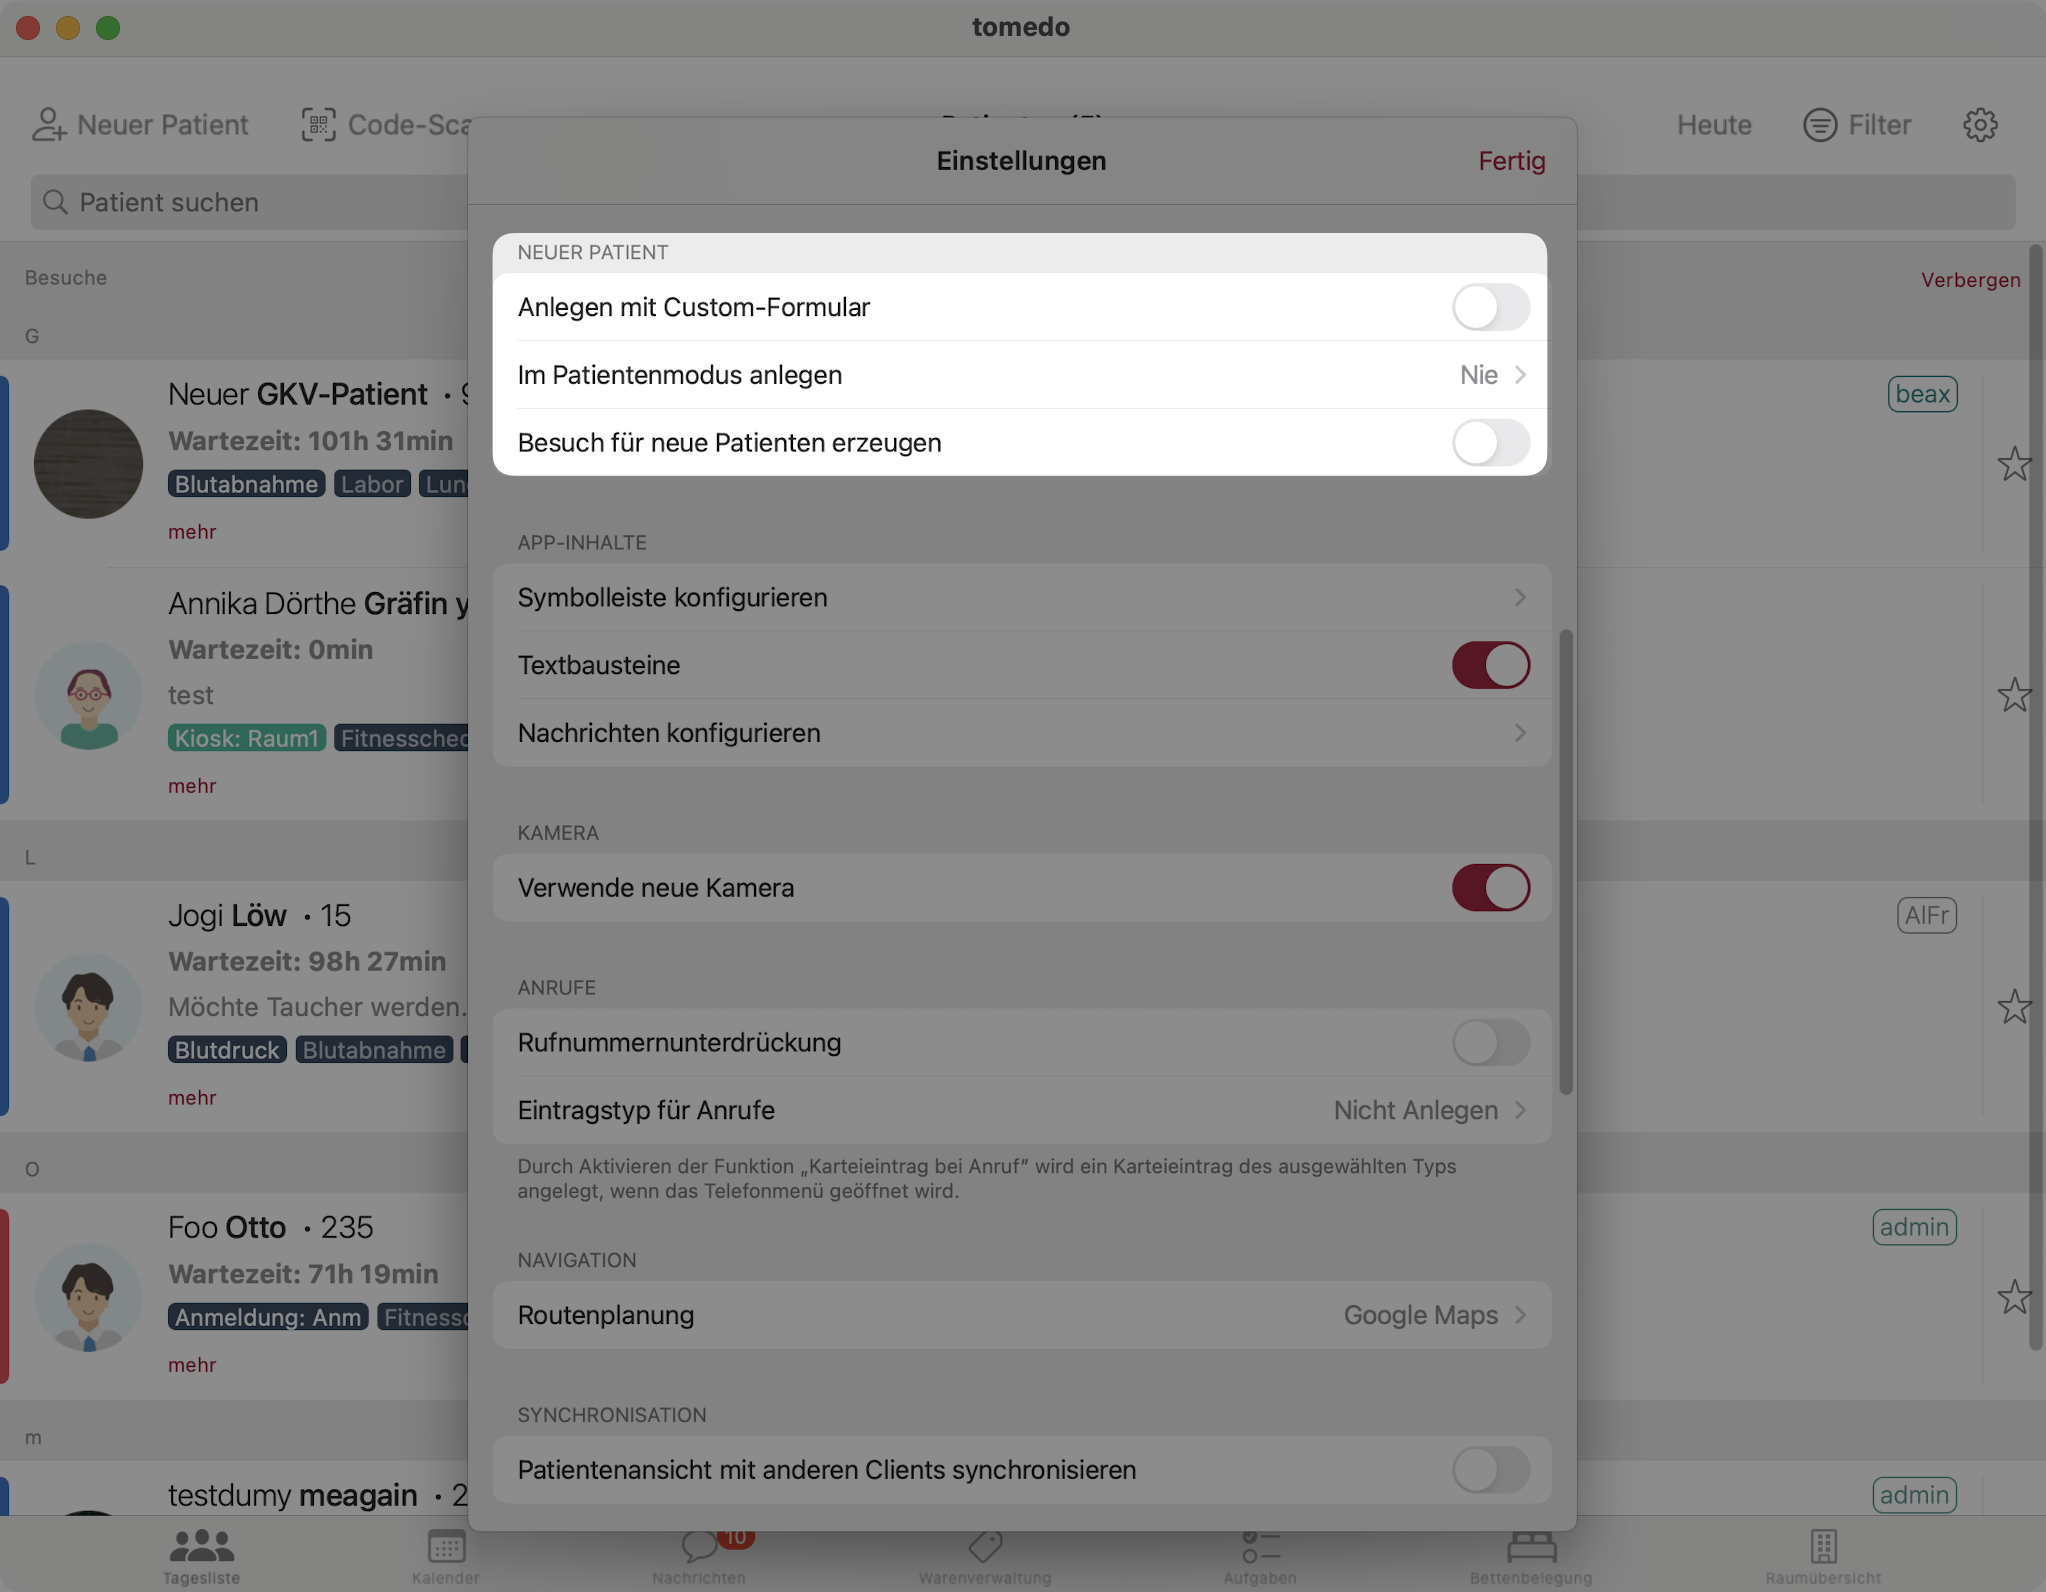The height and width of the screenshot is (1592, 2046).
Task: Click the Fitnesscheck tag on Annika
Action: 402,738
